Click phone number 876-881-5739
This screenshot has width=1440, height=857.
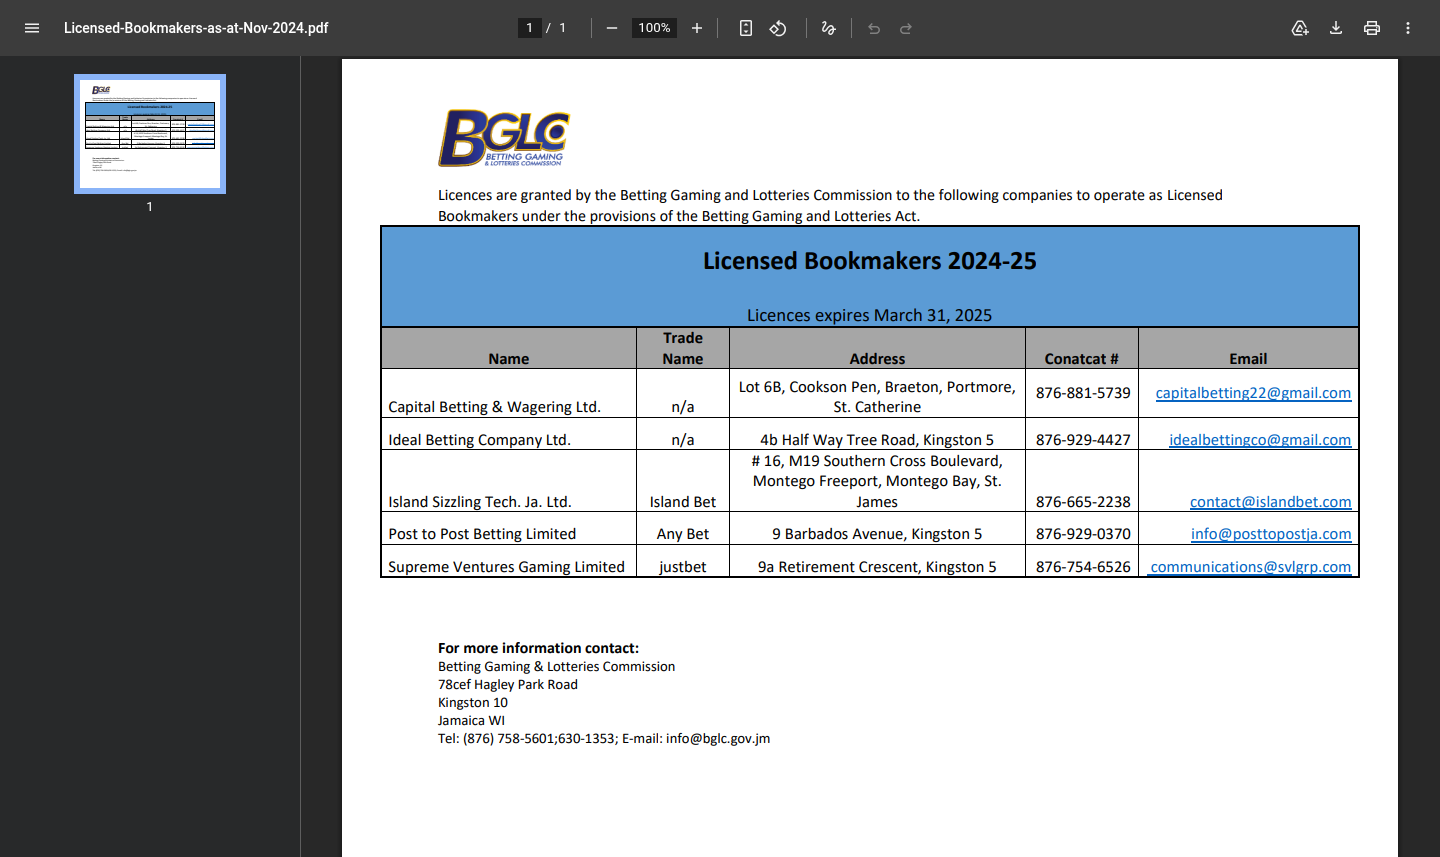1083,393
